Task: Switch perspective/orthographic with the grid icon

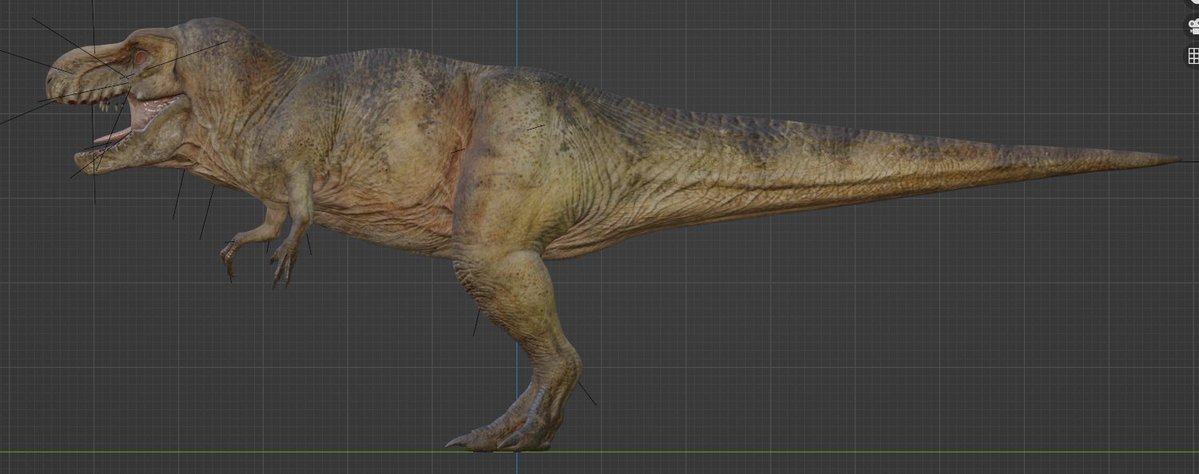Action: pos(1193,56)
